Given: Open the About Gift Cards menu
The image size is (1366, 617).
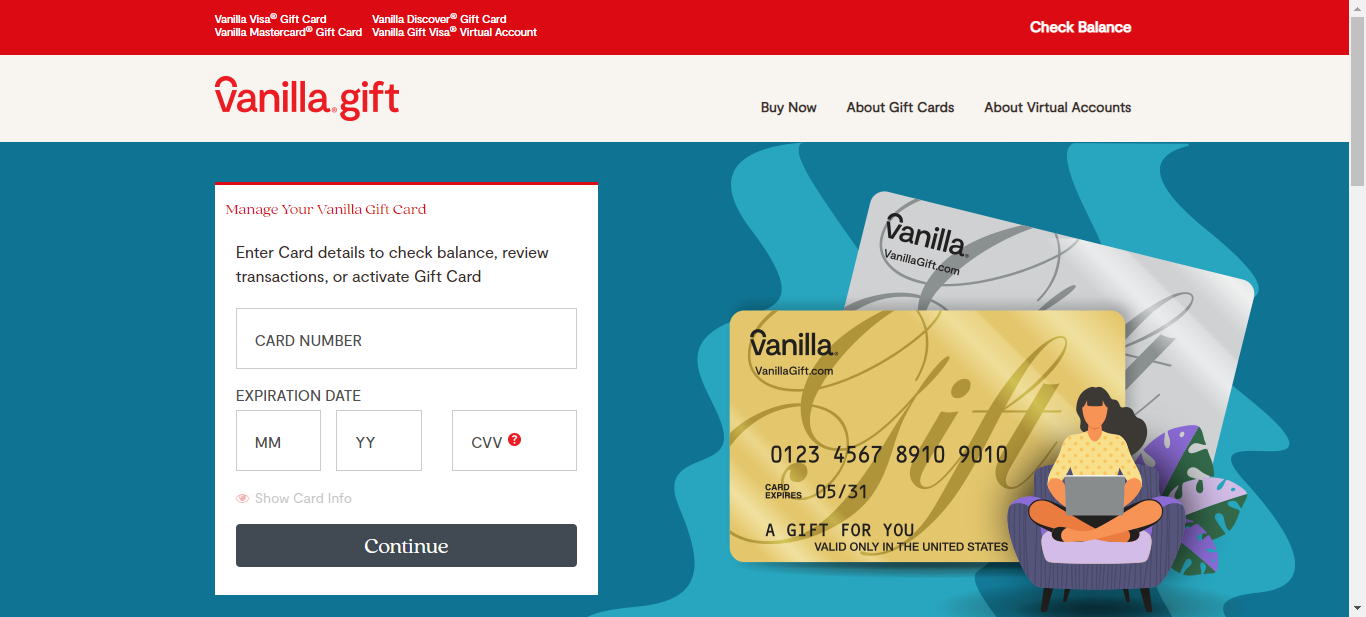Looking at the screenshot, I should (900, 107).
